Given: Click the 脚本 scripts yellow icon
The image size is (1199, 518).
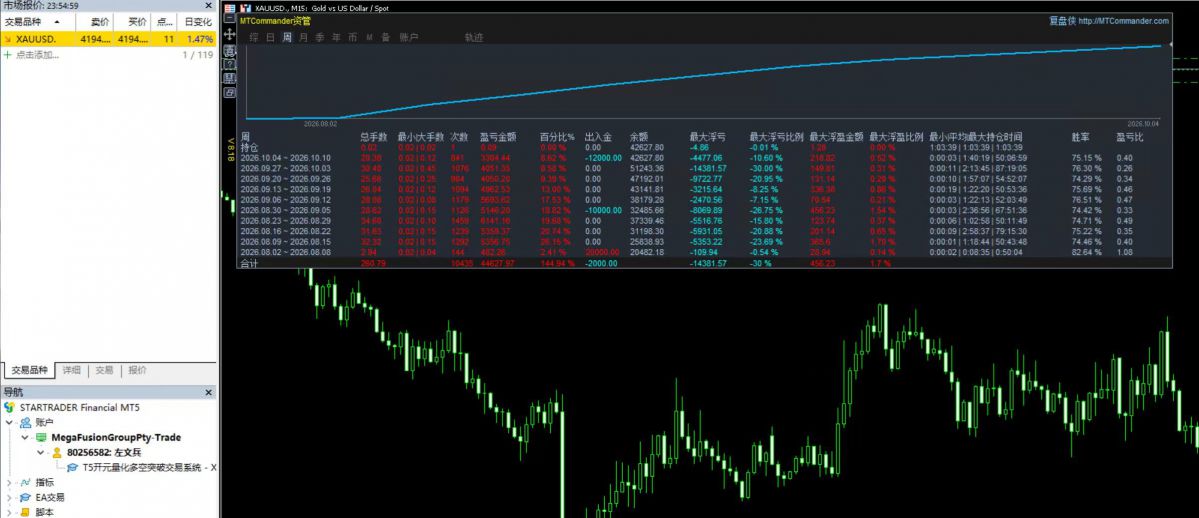Looking at the screenshot, I should coord(25,513).
